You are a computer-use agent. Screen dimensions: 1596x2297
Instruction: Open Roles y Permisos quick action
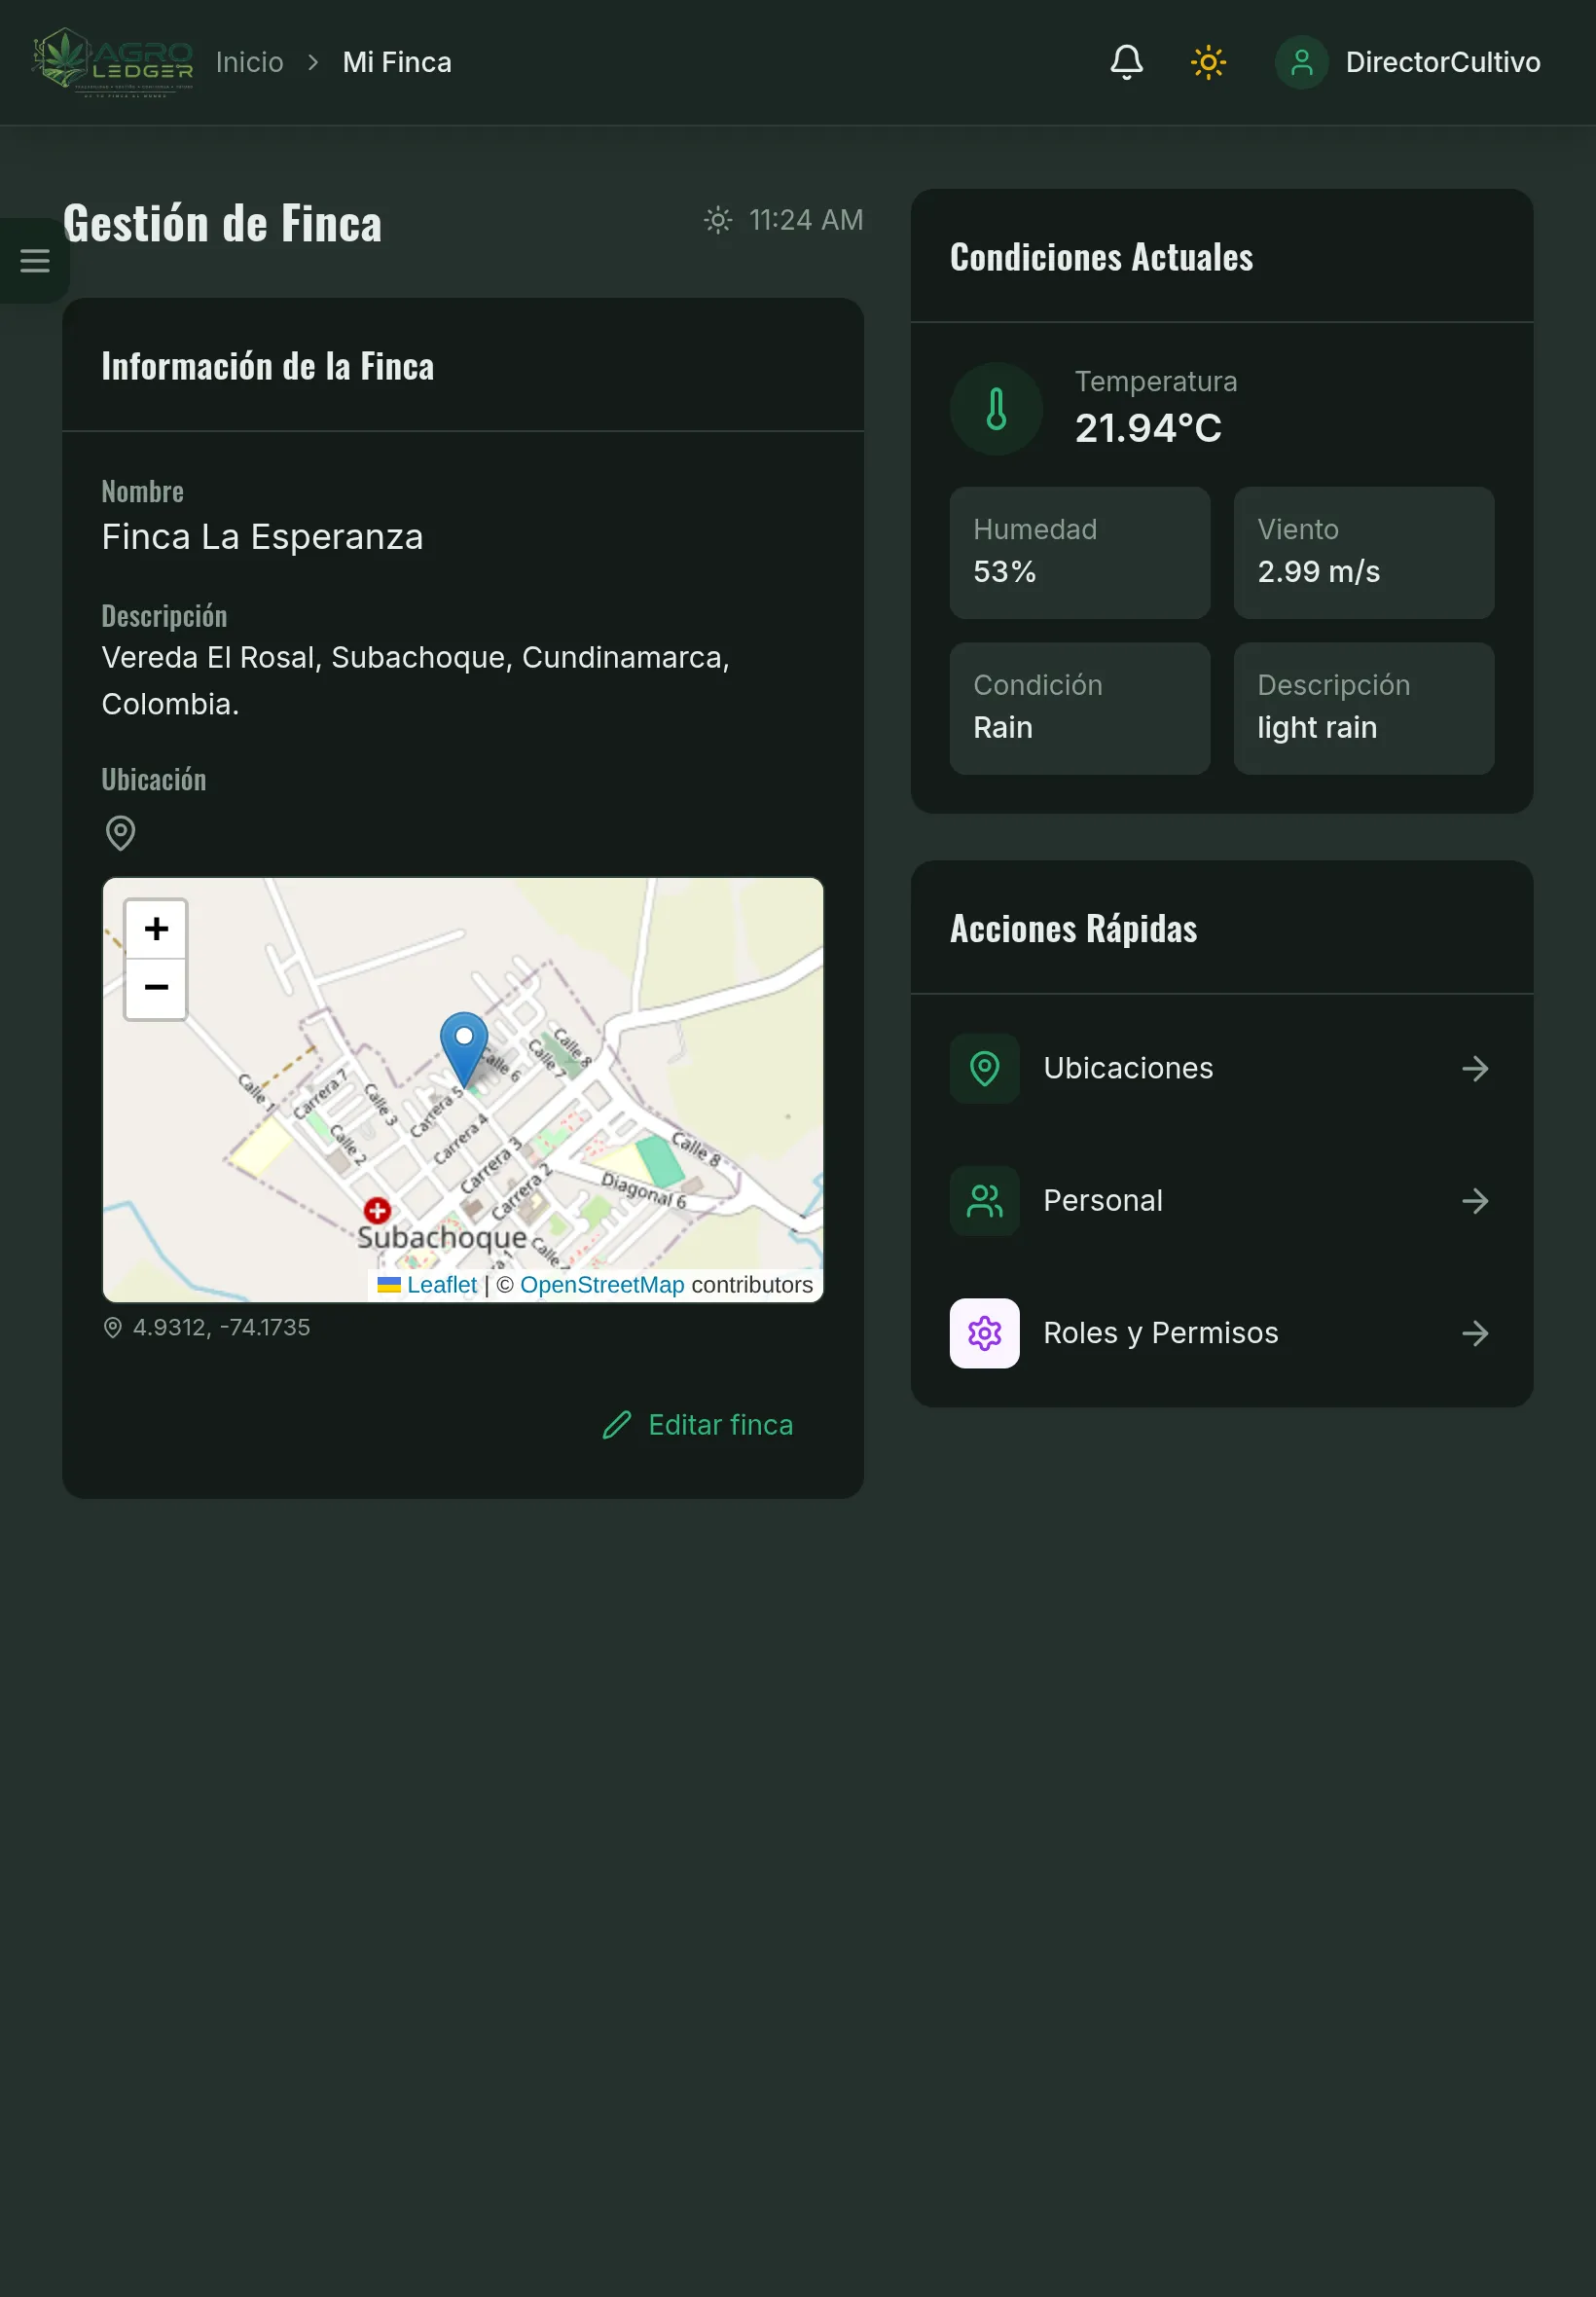(x=1222, y=1334)
